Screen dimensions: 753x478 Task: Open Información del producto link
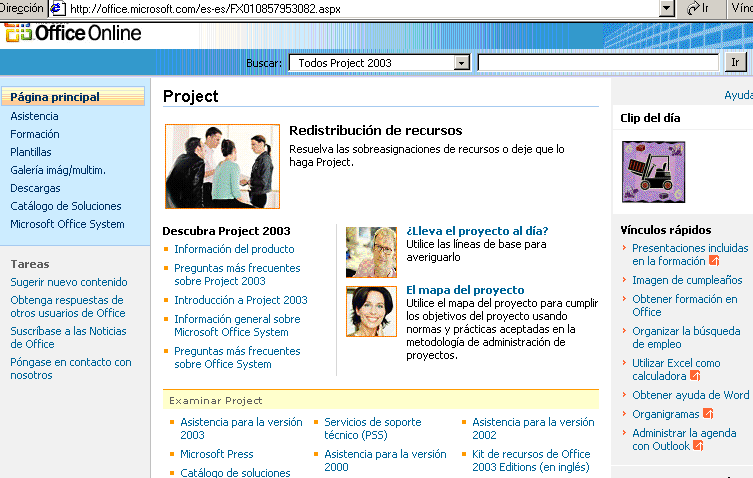click(234, 249)
